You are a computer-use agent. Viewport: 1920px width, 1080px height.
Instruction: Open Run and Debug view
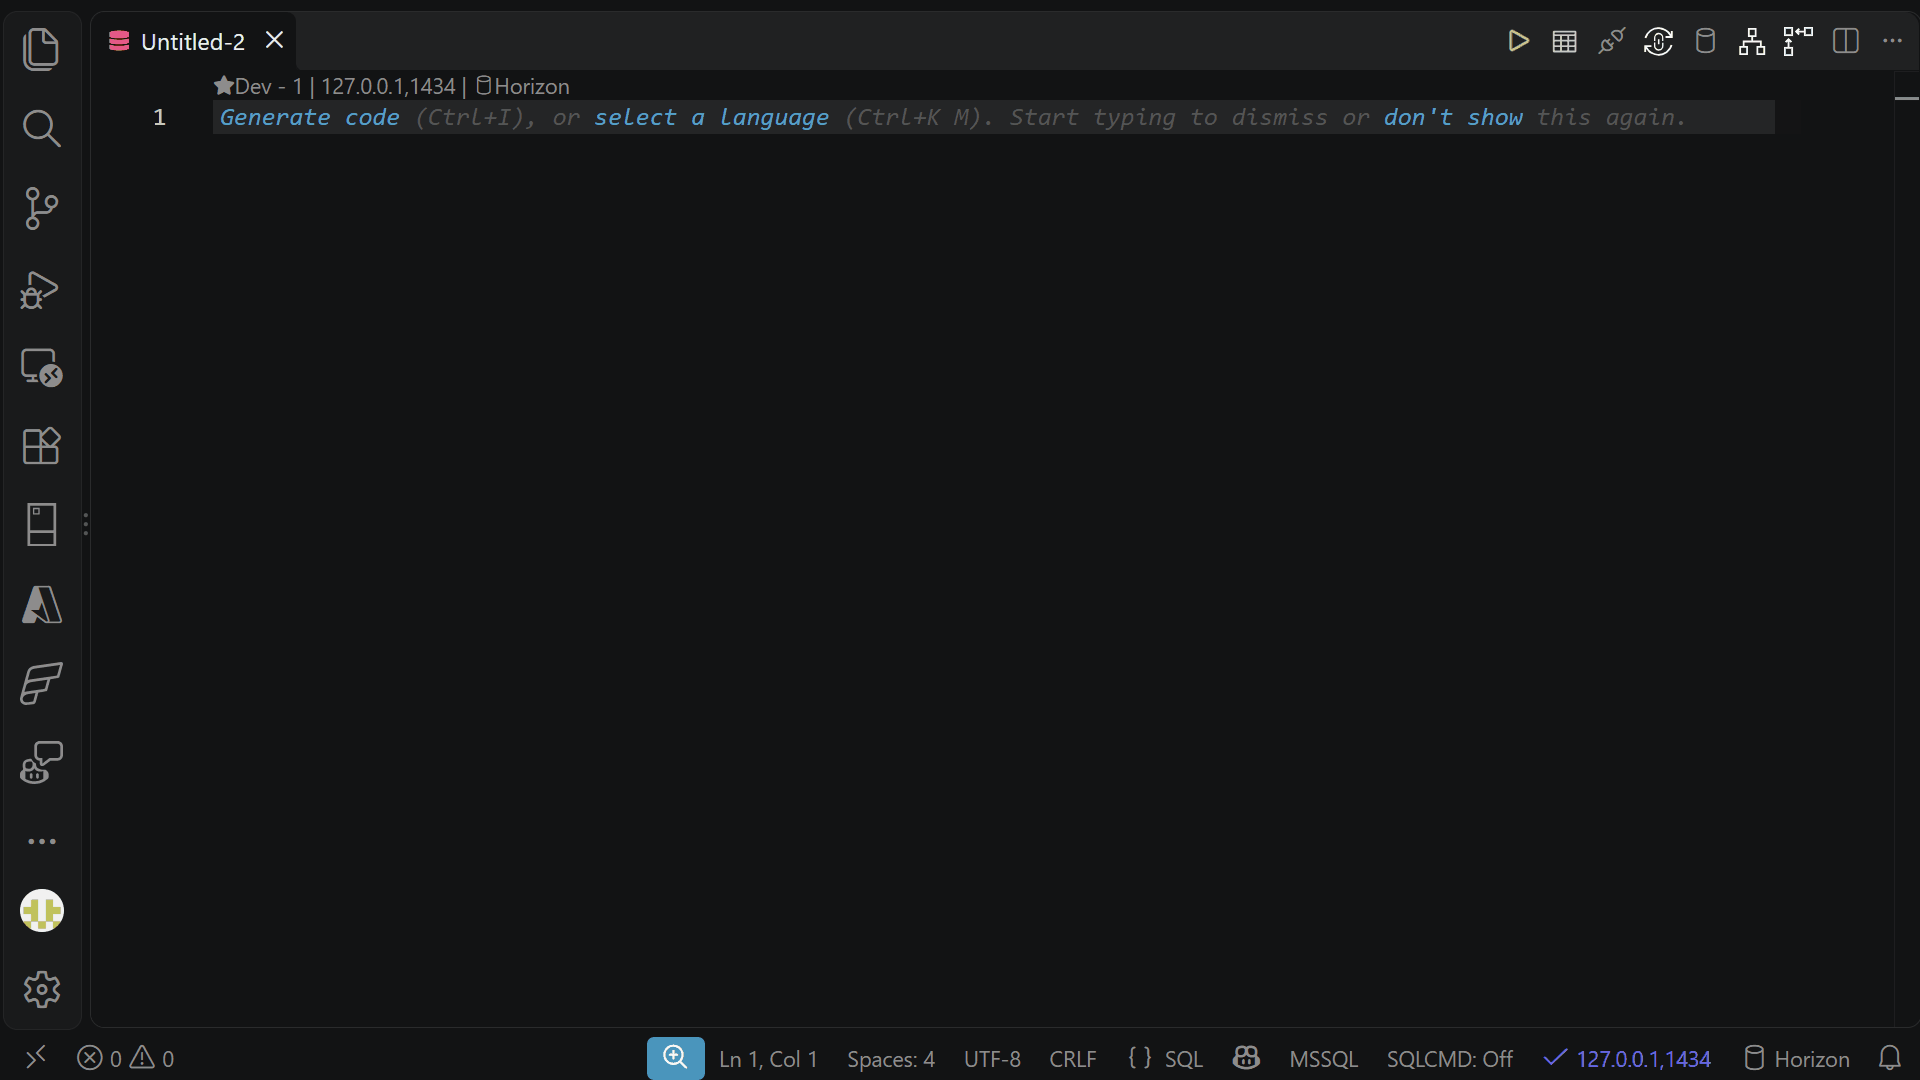pyautogui.click(x=41, y=288)
